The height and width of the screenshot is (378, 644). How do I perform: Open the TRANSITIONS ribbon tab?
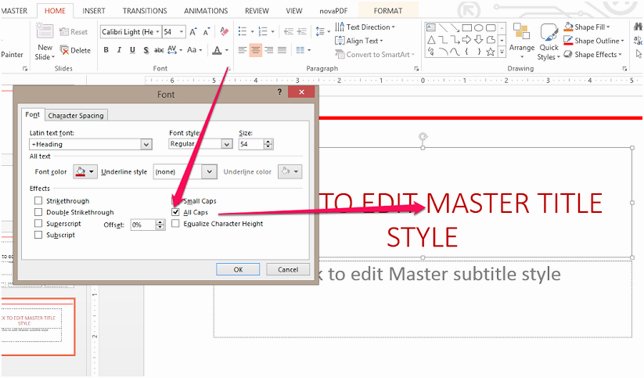(x=145, y=11)
